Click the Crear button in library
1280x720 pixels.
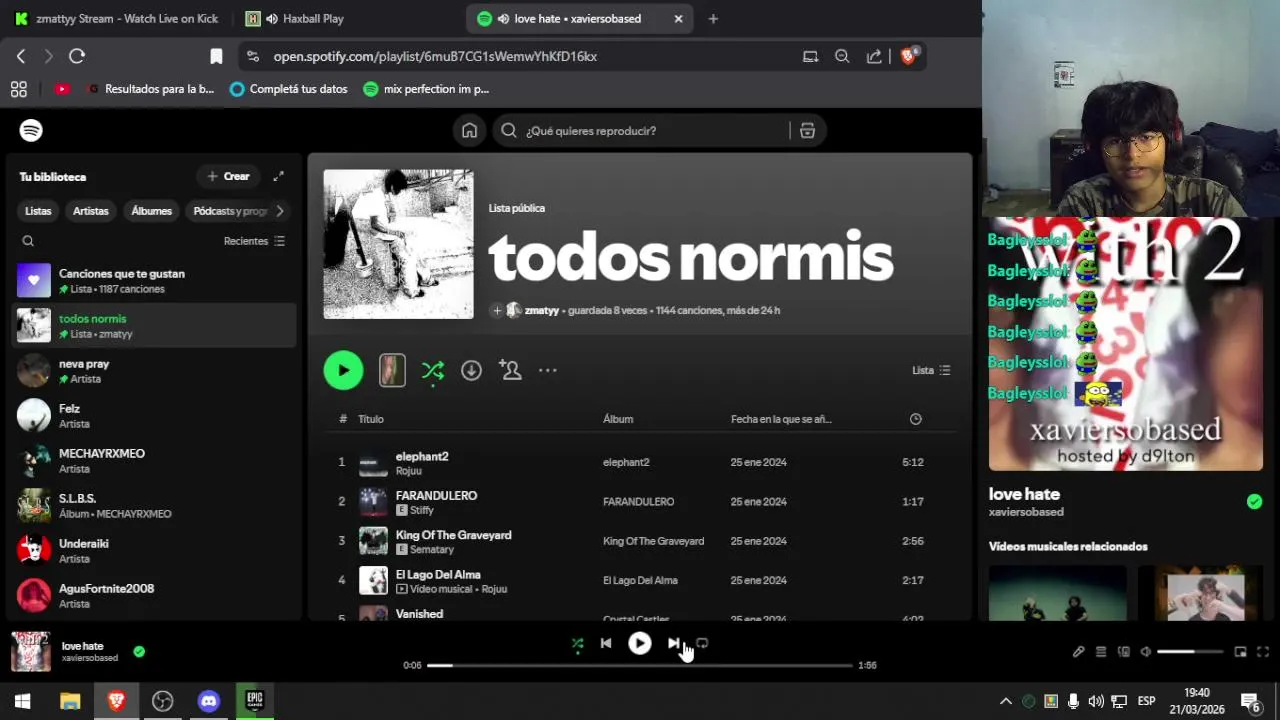(228, 176)
